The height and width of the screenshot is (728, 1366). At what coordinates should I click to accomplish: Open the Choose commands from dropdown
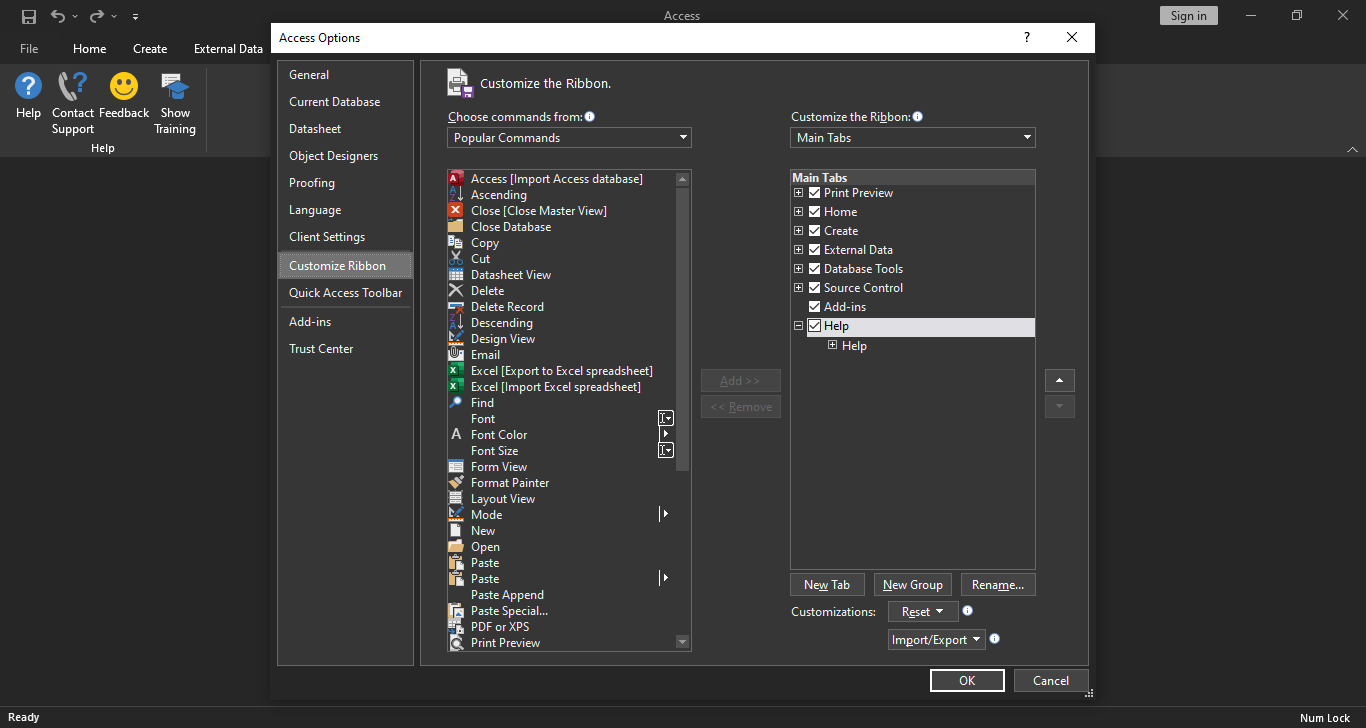point(569,138)
